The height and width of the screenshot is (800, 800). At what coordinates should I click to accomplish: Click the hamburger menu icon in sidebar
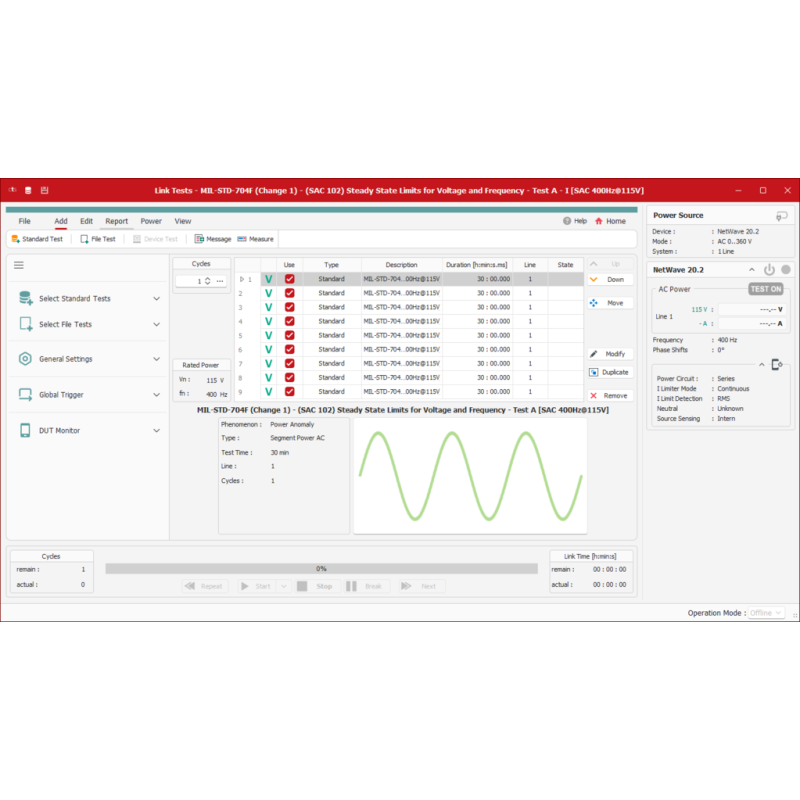pyautogui.click(x=19, y=265)
